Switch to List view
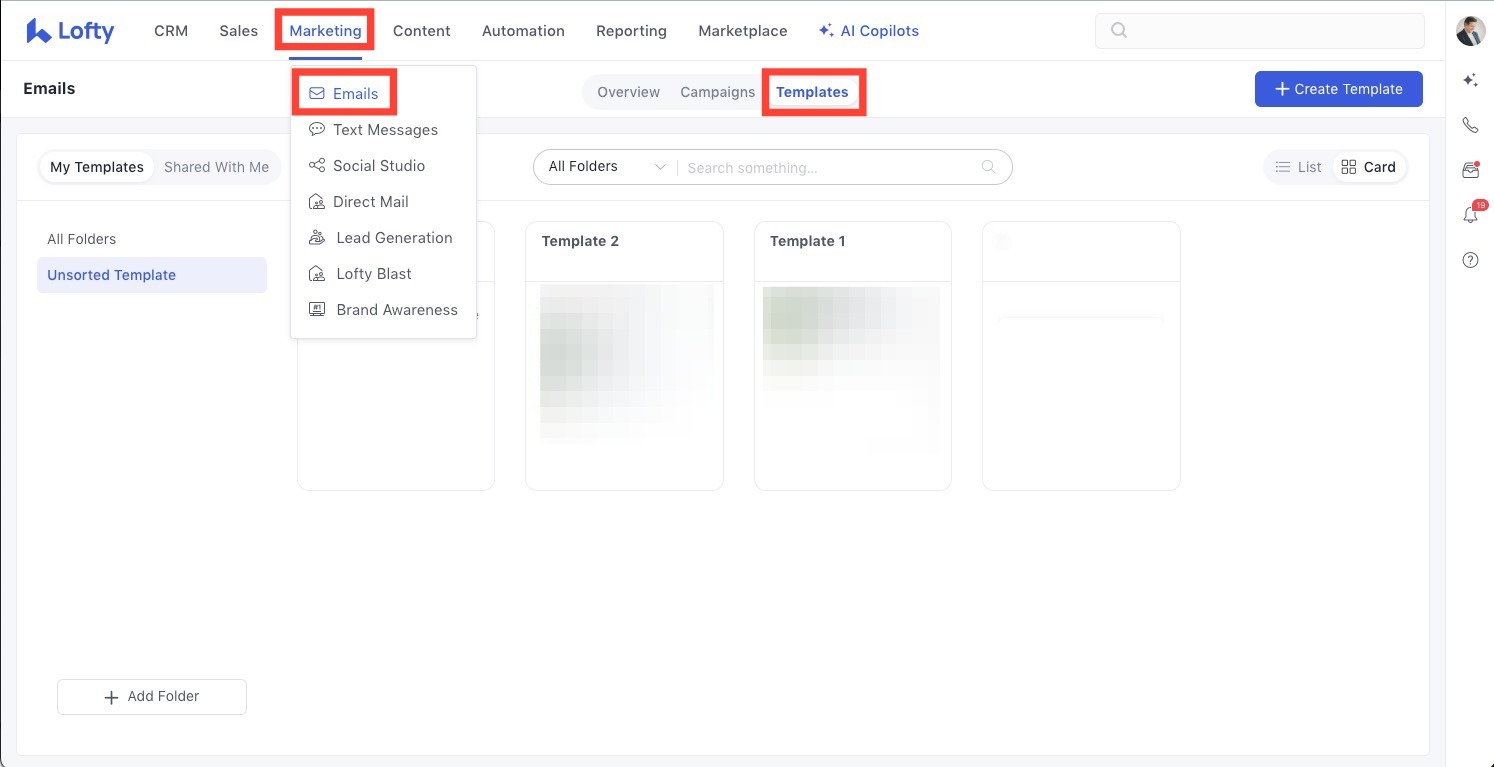This screenshot has height=767, width=1494. point(1299,167)
